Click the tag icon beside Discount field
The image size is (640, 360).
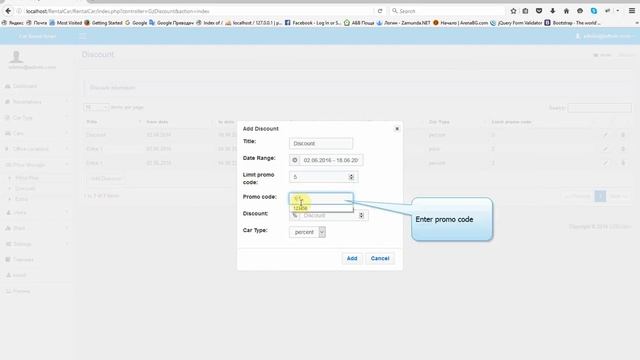point(295,215)
